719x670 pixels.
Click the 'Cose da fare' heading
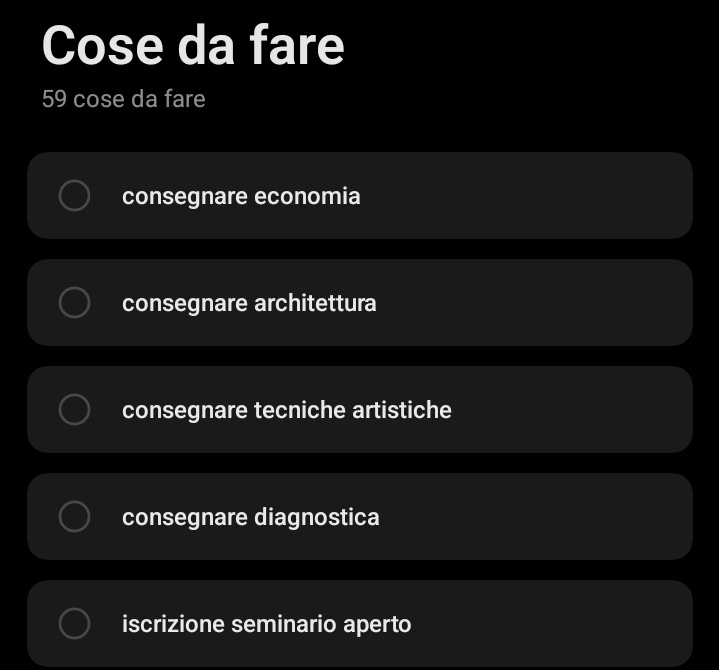[193, 45]
